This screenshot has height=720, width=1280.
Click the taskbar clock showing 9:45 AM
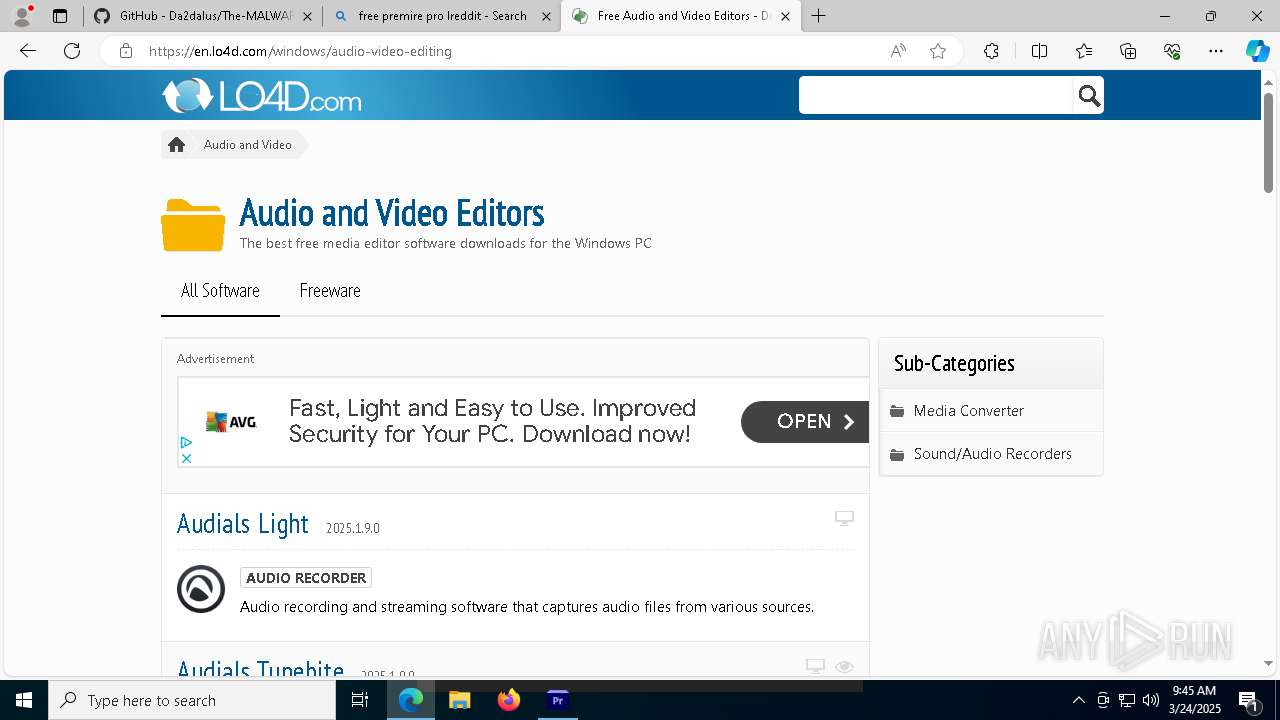[1195, 700]
